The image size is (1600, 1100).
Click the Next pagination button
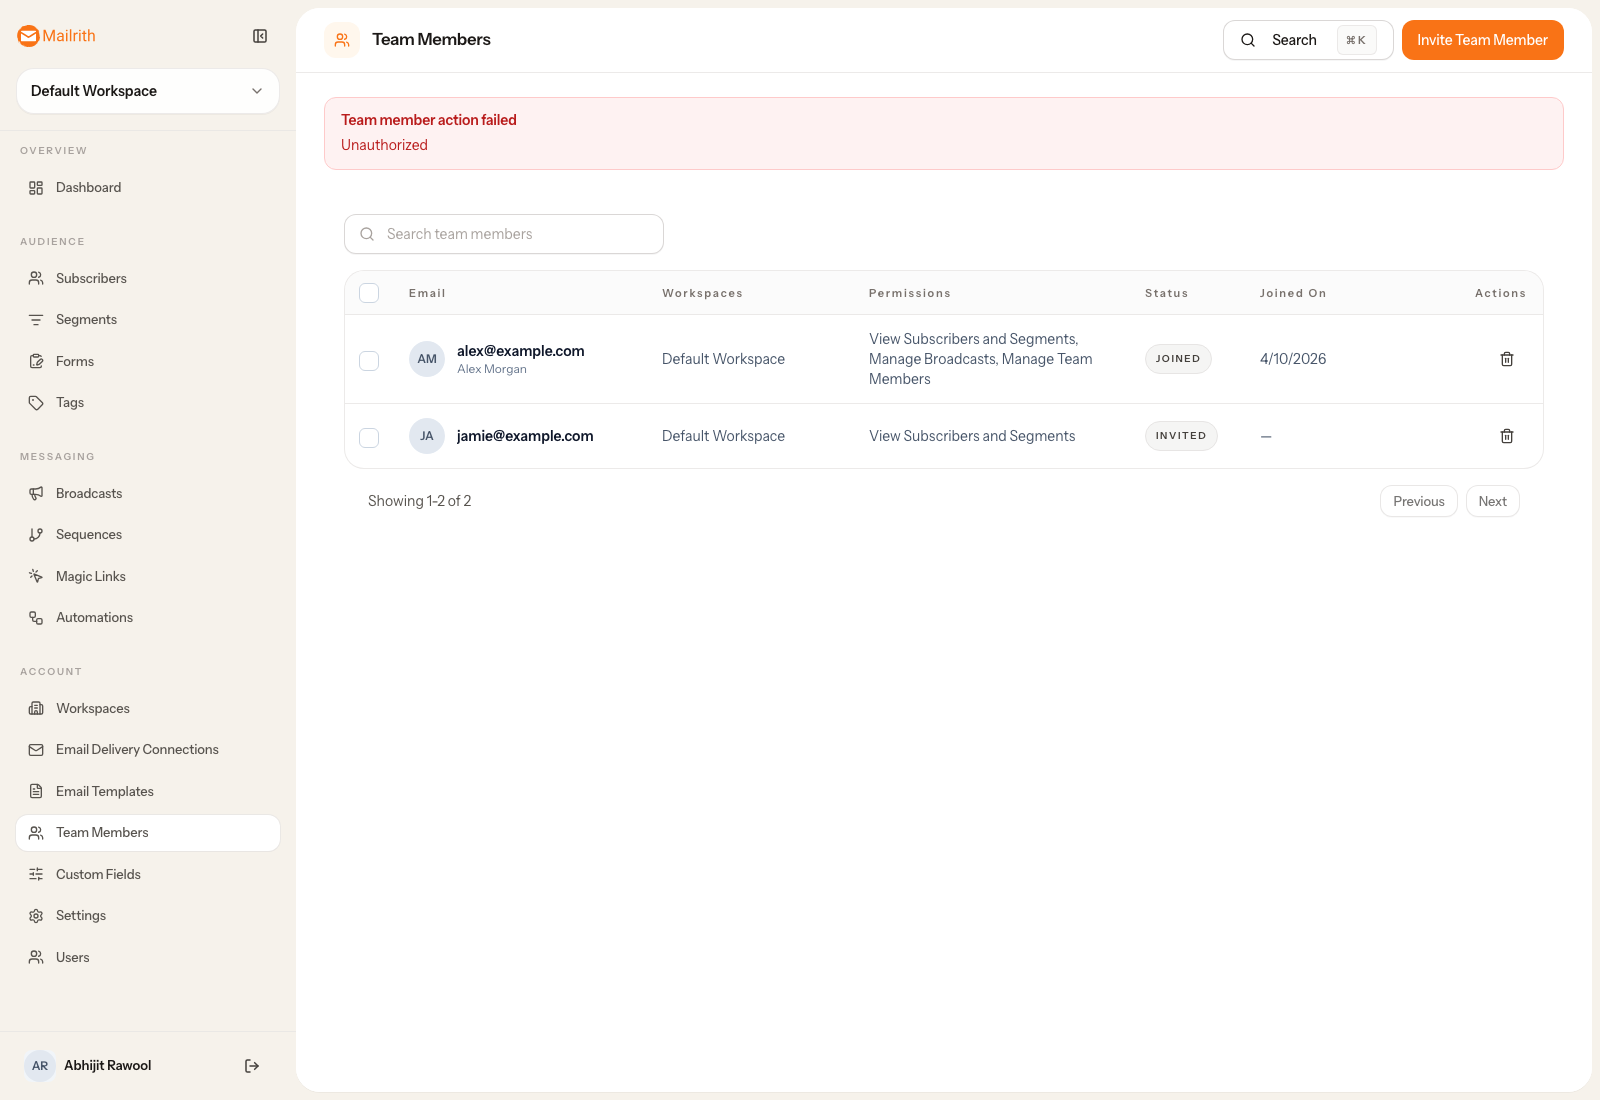pyautogui.click(x=1492, y=501)
